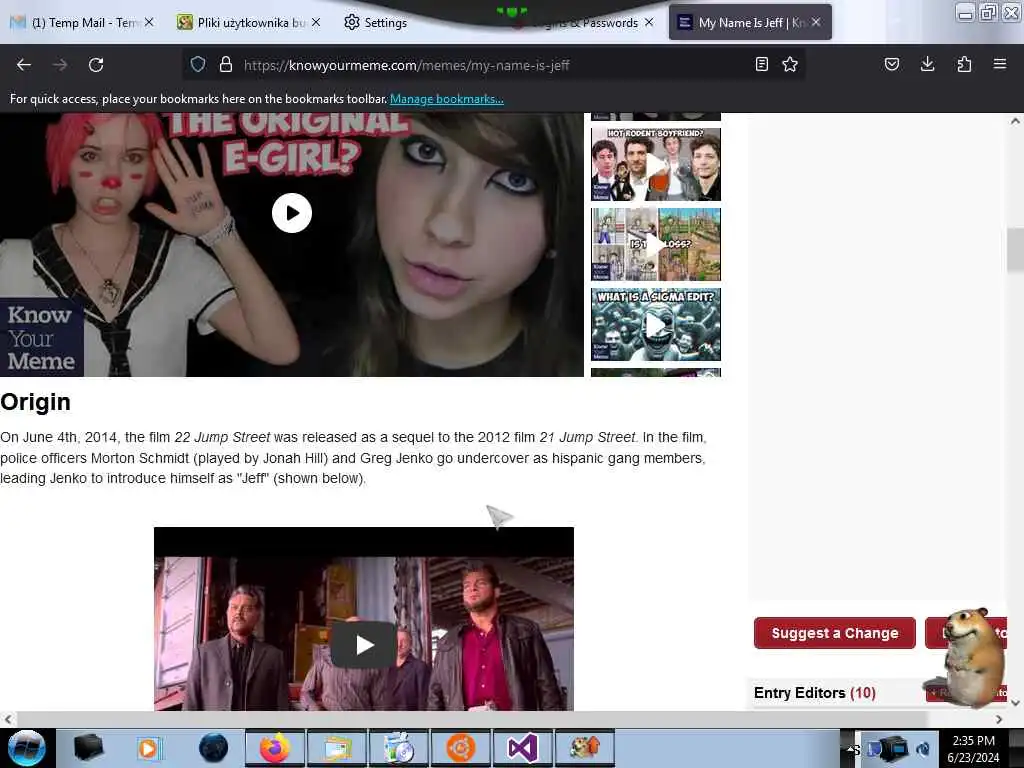Play the Original E-Girl video
This screenshot has height=768, width=1024.
click(x=292, y=213)
